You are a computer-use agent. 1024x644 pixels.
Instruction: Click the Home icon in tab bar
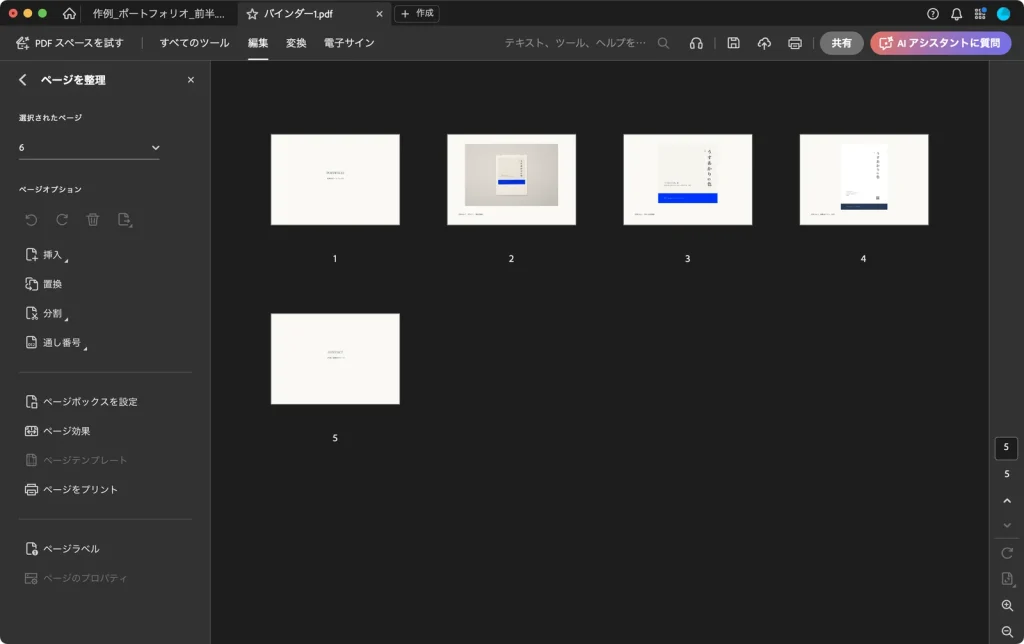[x=69, y=13]
